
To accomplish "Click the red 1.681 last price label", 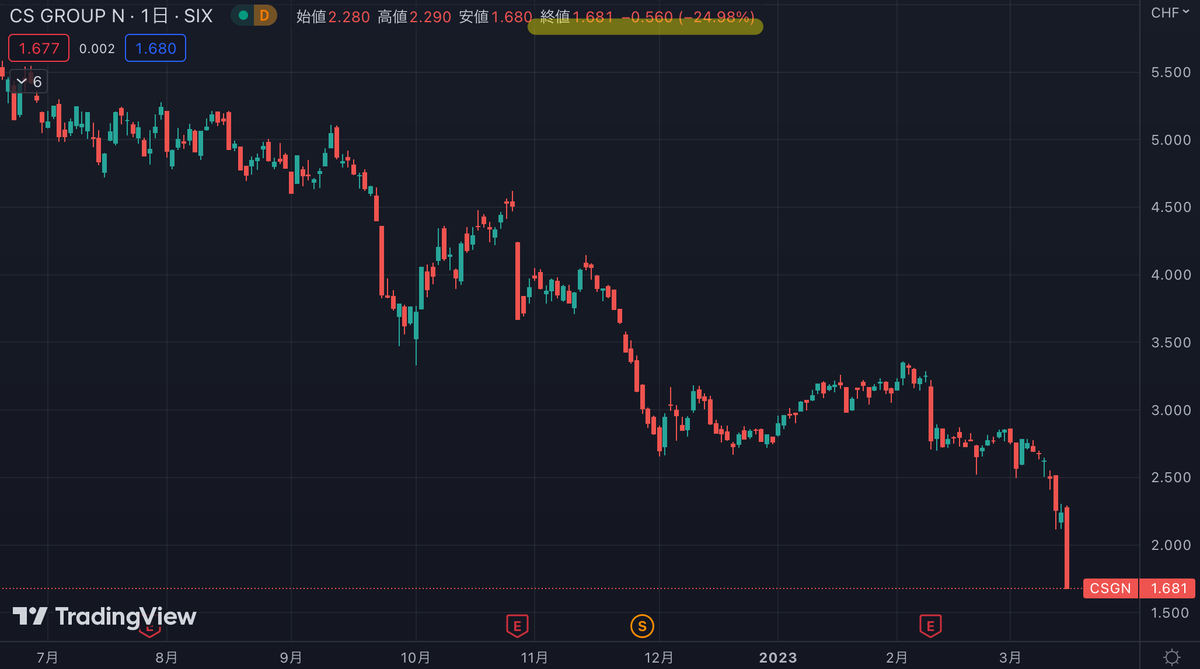I will (x=1167, y=588).
